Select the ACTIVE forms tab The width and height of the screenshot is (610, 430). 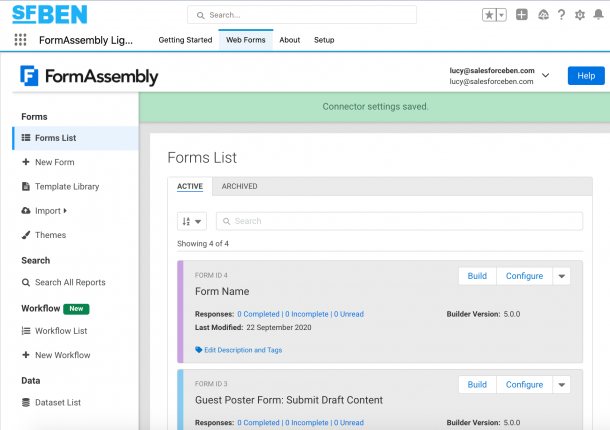pos(190,186)
